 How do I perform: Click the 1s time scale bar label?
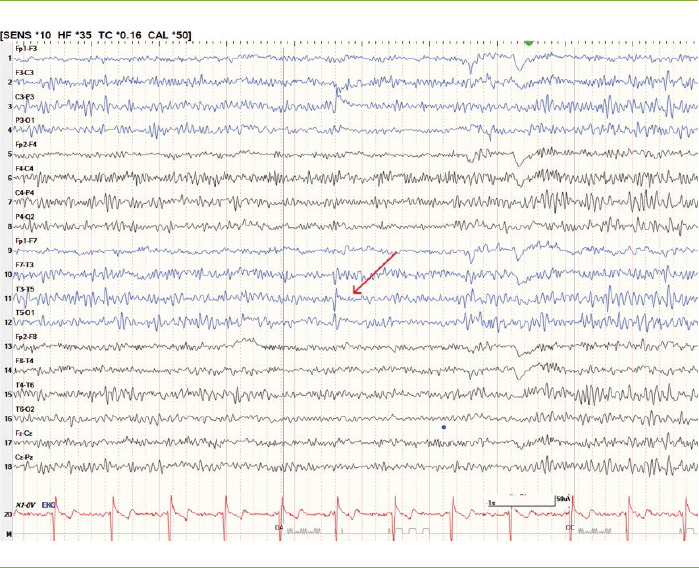492,502
